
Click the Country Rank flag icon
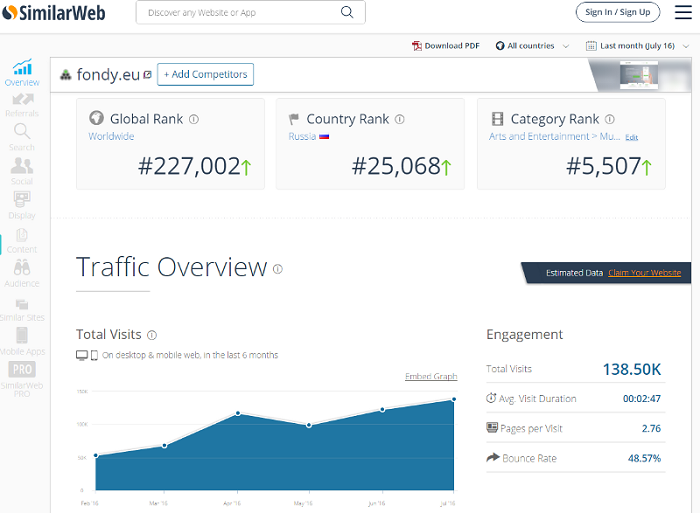click(x=294, y=119)
